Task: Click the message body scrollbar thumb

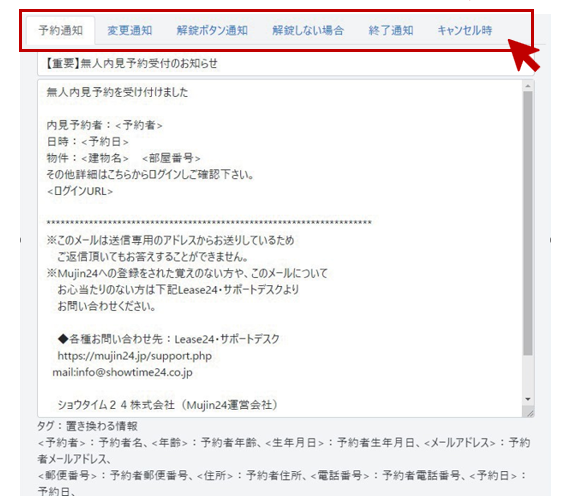Action: [528, 223]
